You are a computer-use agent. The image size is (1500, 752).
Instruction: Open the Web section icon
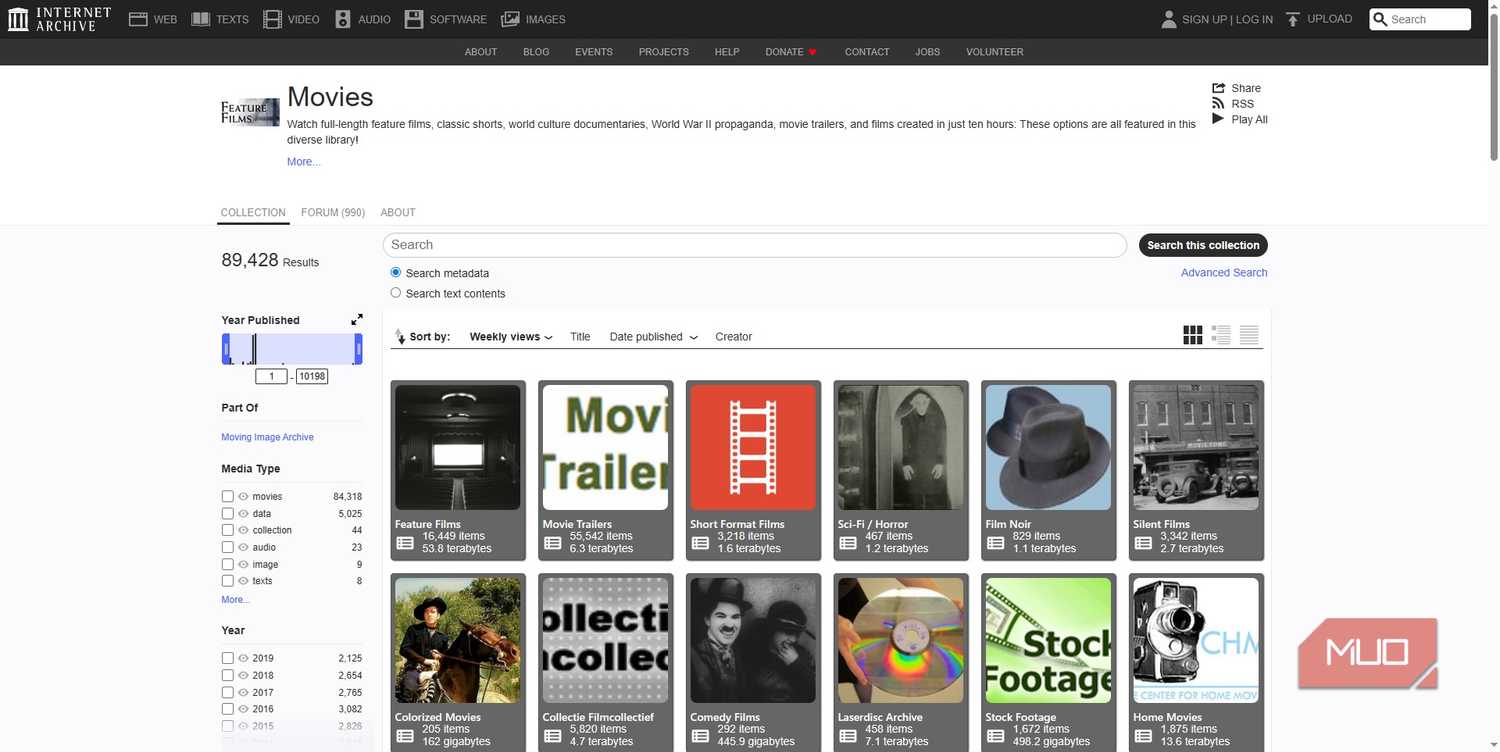pos(138,19)
